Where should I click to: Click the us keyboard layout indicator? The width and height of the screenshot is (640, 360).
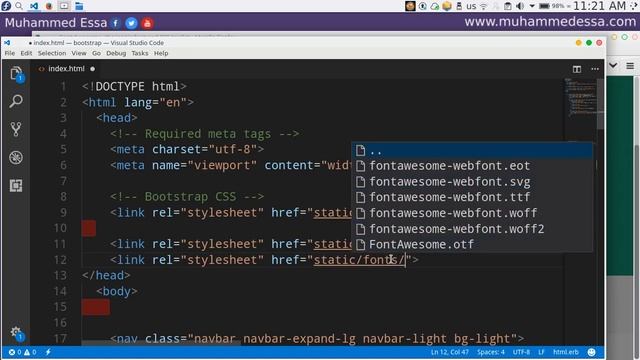point(471,6)
